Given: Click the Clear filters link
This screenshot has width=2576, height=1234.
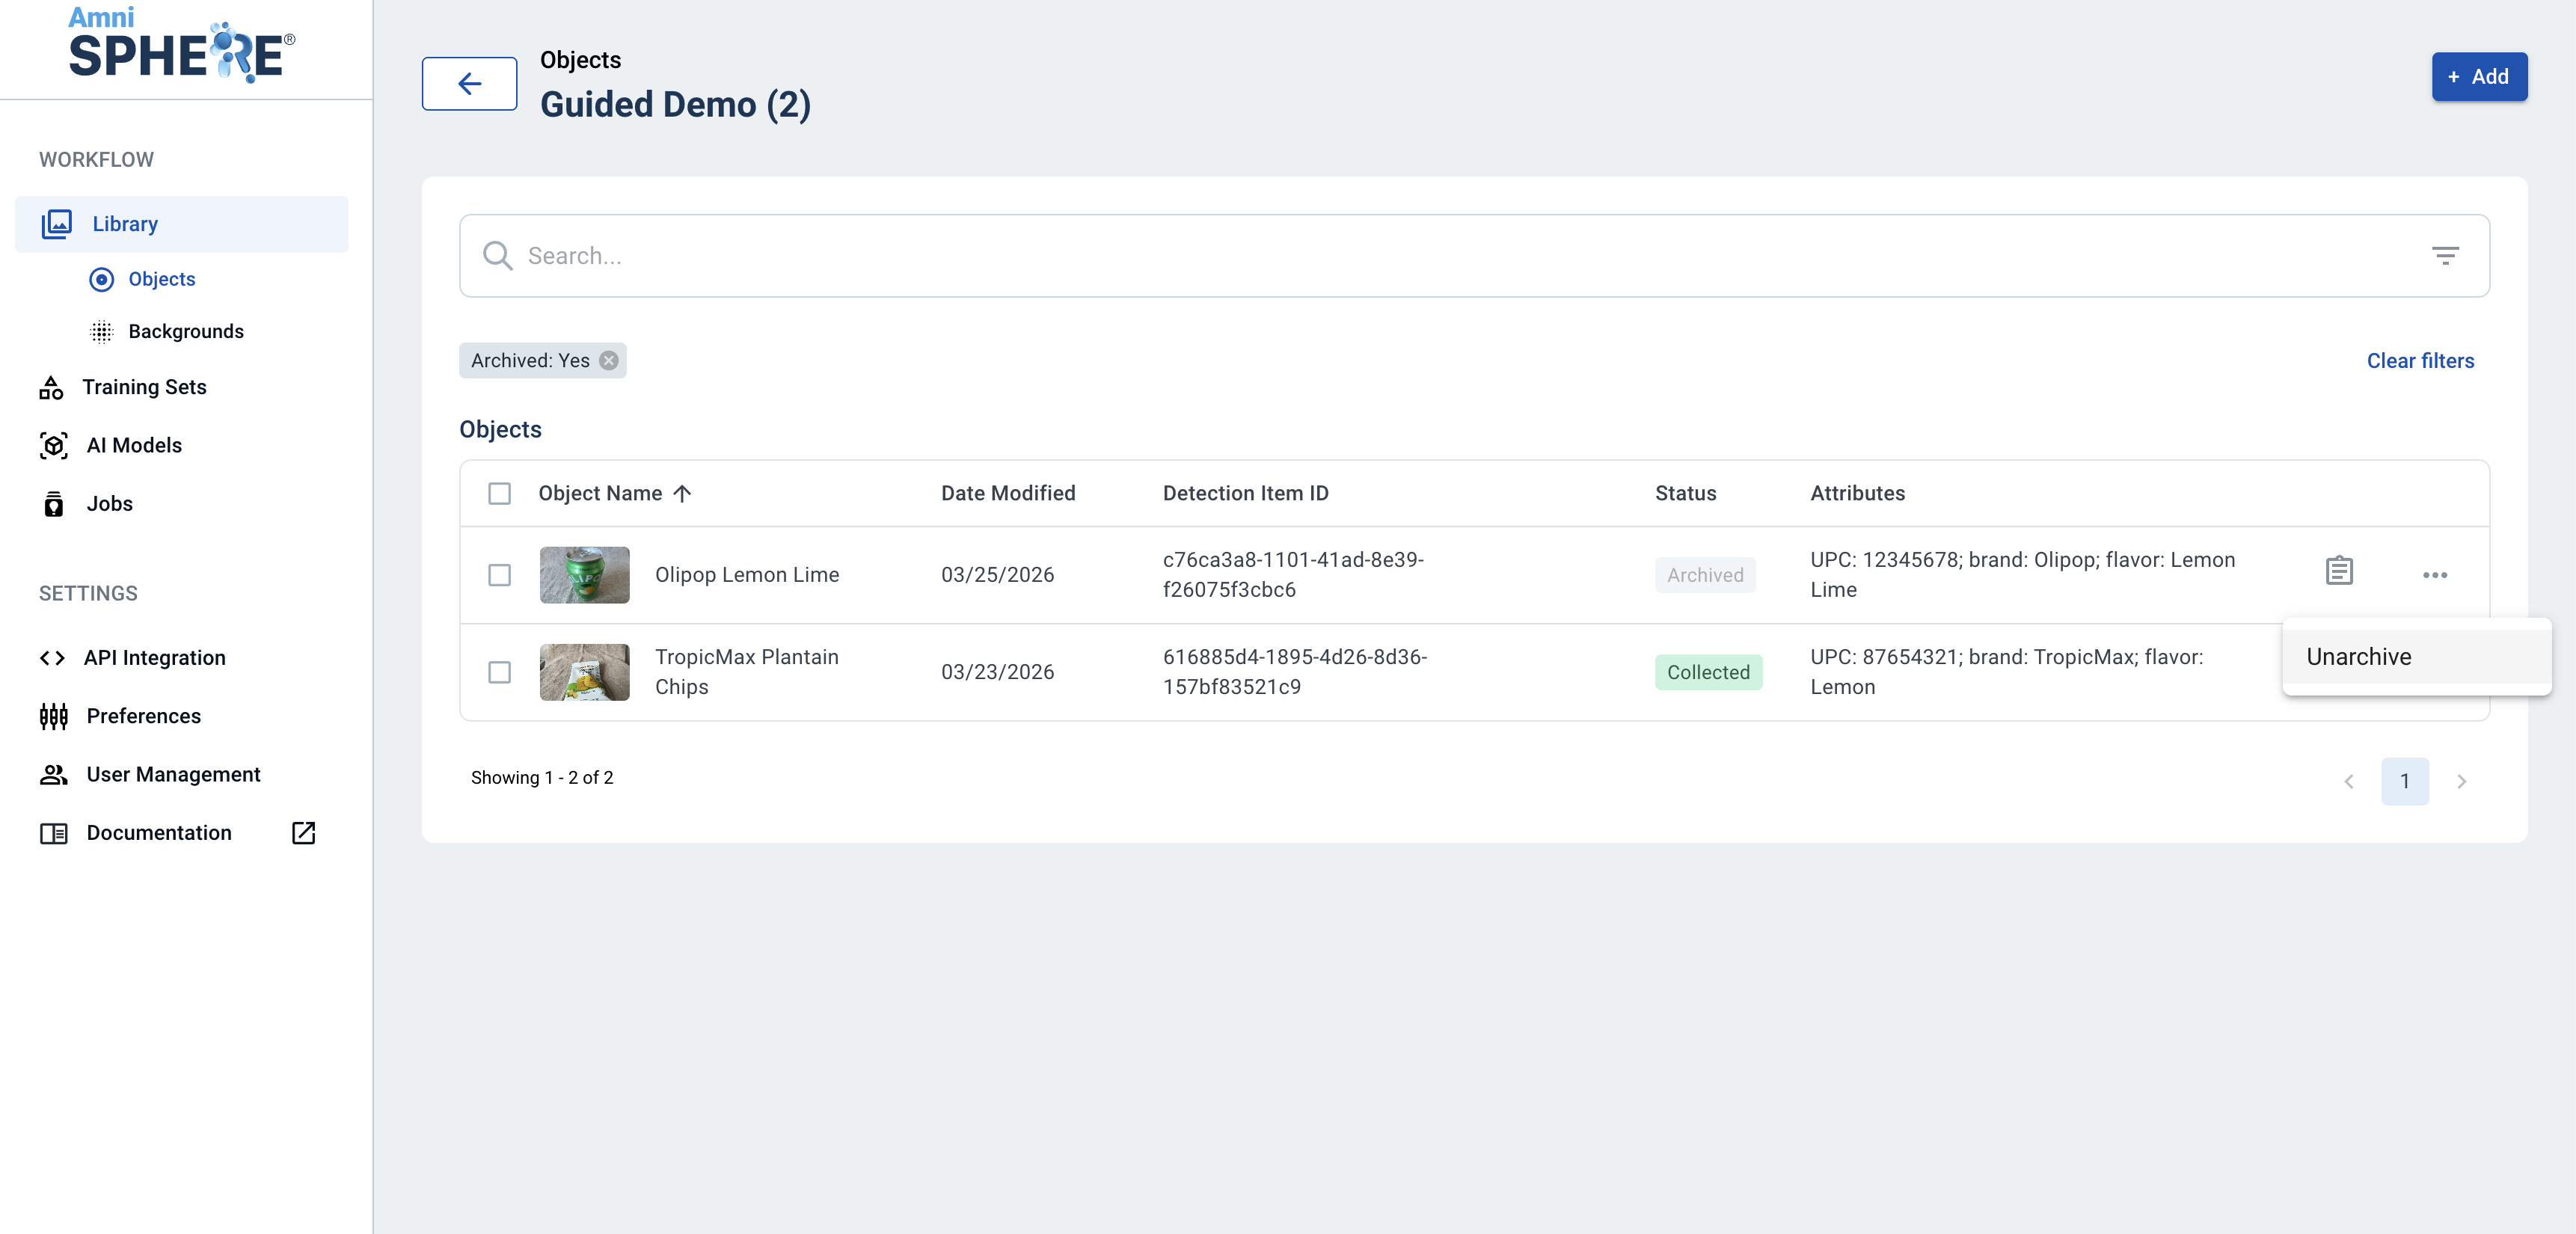Looking at the screenshot, I should coord(2420,361).
